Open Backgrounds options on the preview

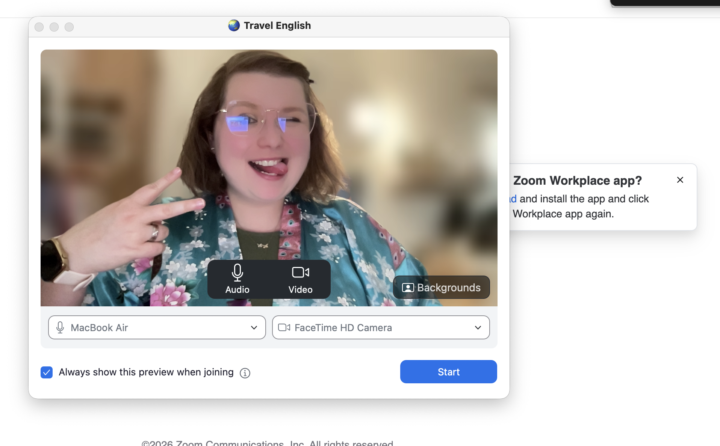pyautogui.click(x=441, y=288)
